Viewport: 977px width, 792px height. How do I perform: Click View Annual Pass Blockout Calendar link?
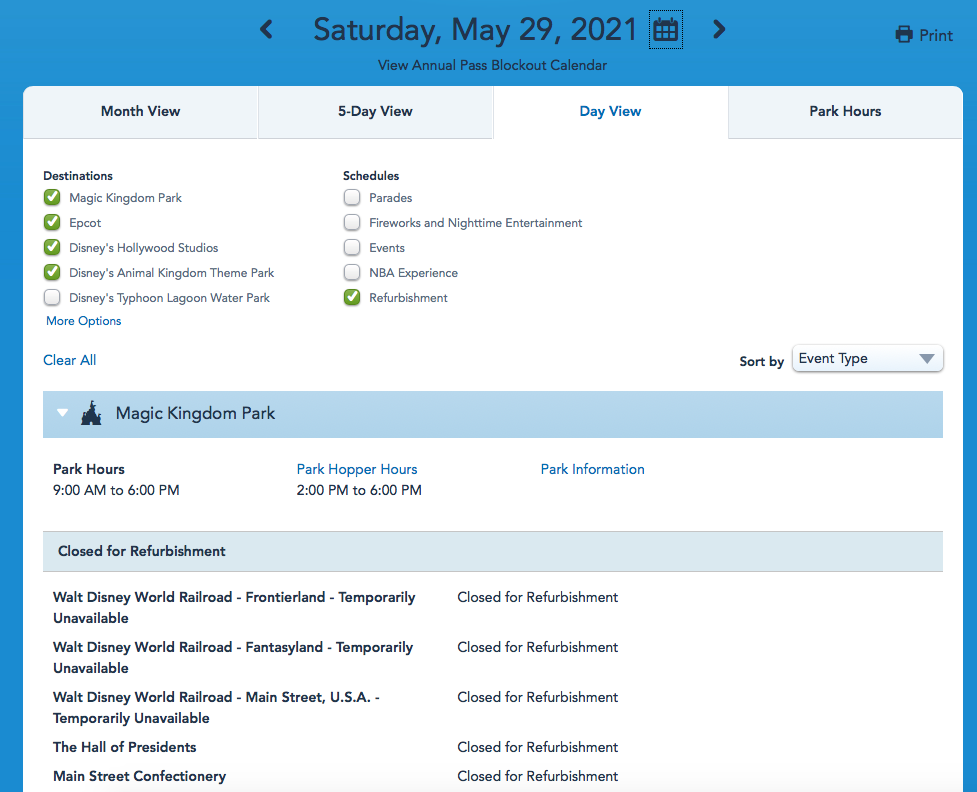[492, 65]
